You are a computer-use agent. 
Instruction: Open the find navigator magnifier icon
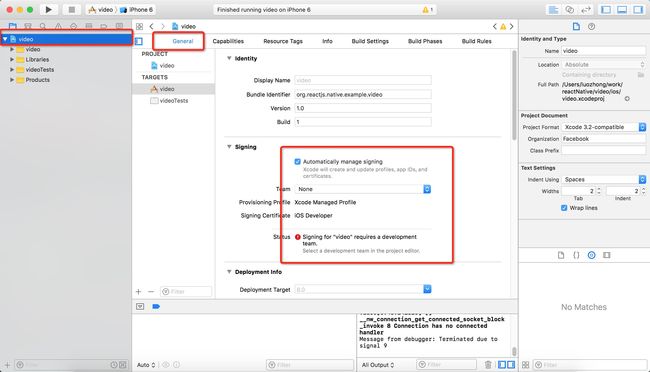point(43,27)
